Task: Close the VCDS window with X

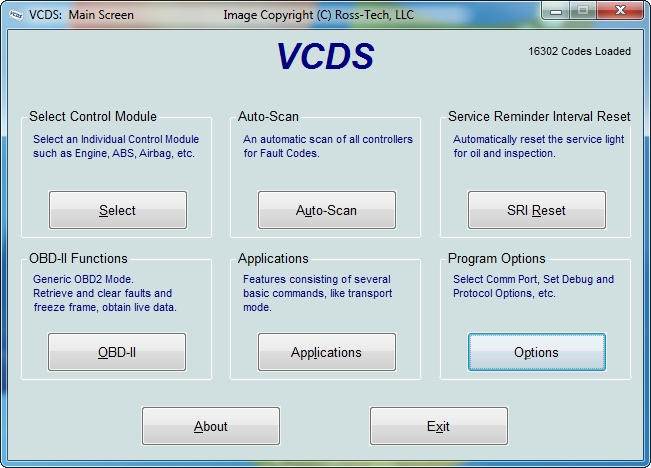Action: click(620, 11)
